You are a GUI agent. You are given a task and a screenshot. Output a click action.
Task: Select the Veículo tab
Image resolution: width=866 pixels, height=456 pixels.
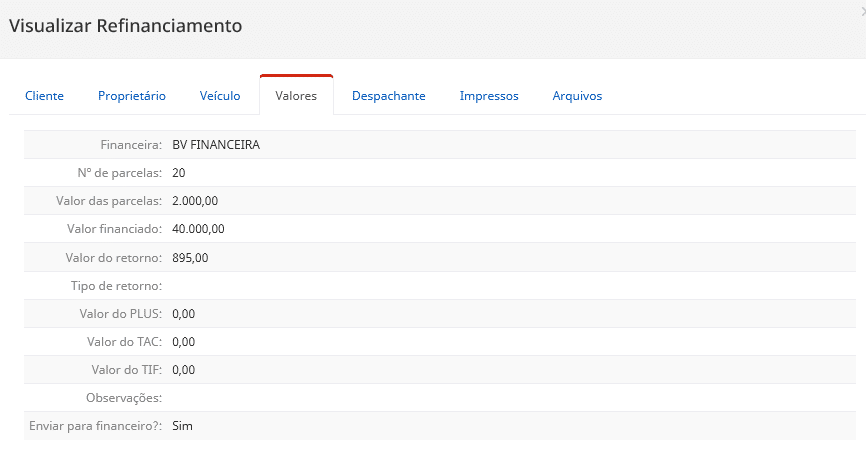pyautogui.click(x=220, y=96)
